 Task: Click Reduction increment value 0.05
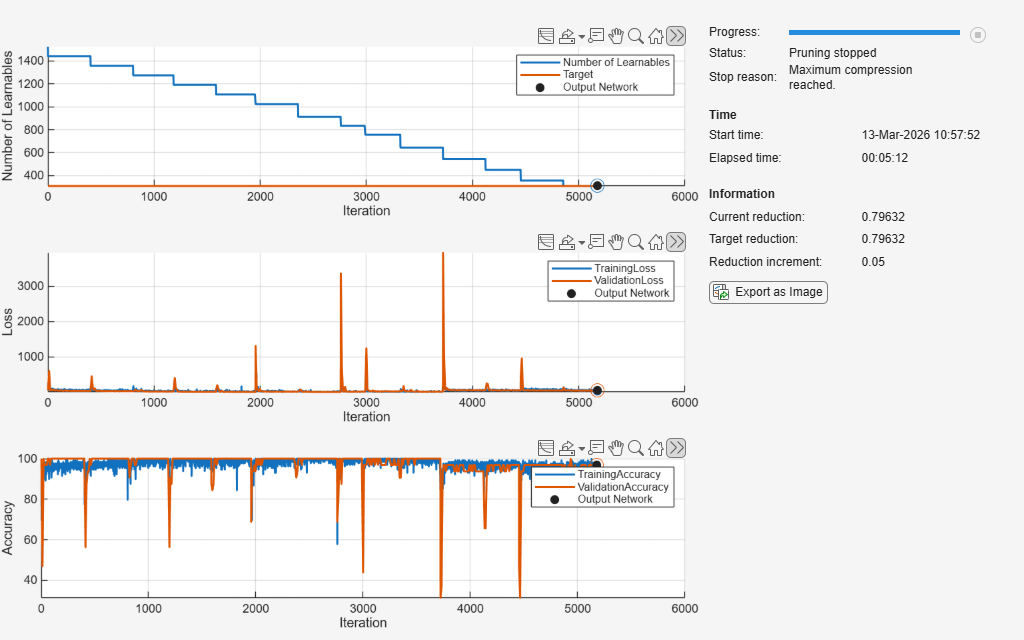tap(873, 262)
